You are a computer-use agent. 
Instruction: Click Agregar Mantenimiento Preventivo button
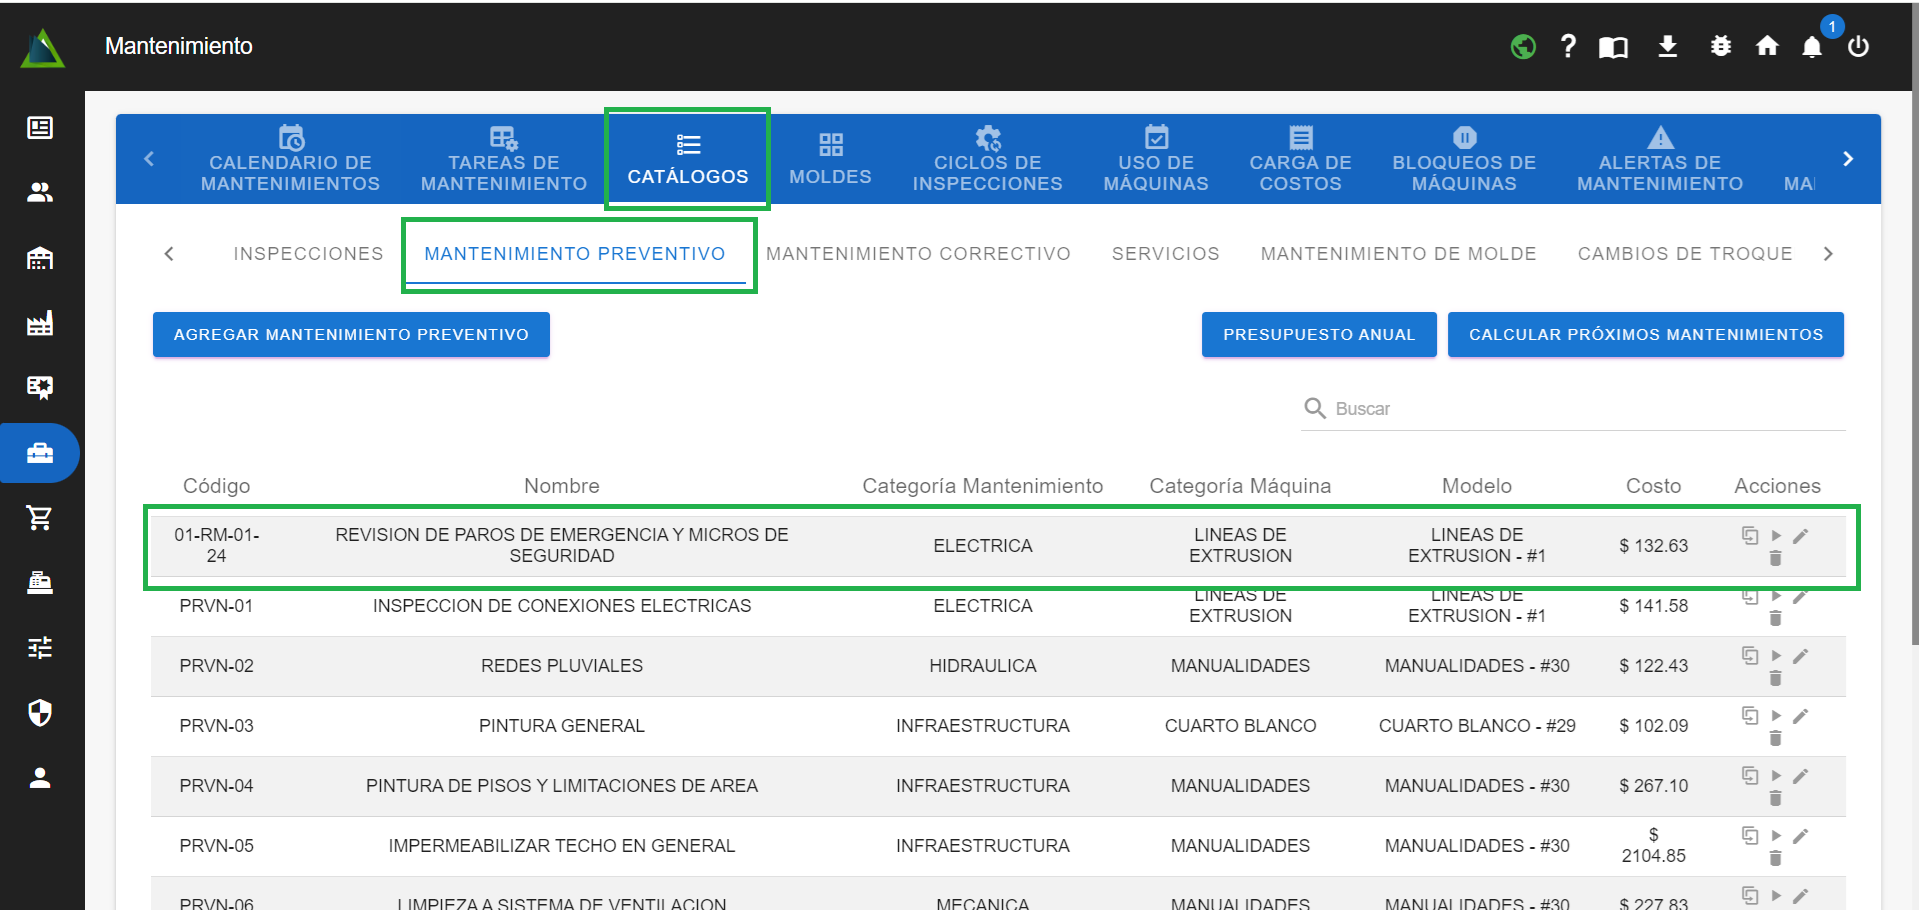click(351, 335)
